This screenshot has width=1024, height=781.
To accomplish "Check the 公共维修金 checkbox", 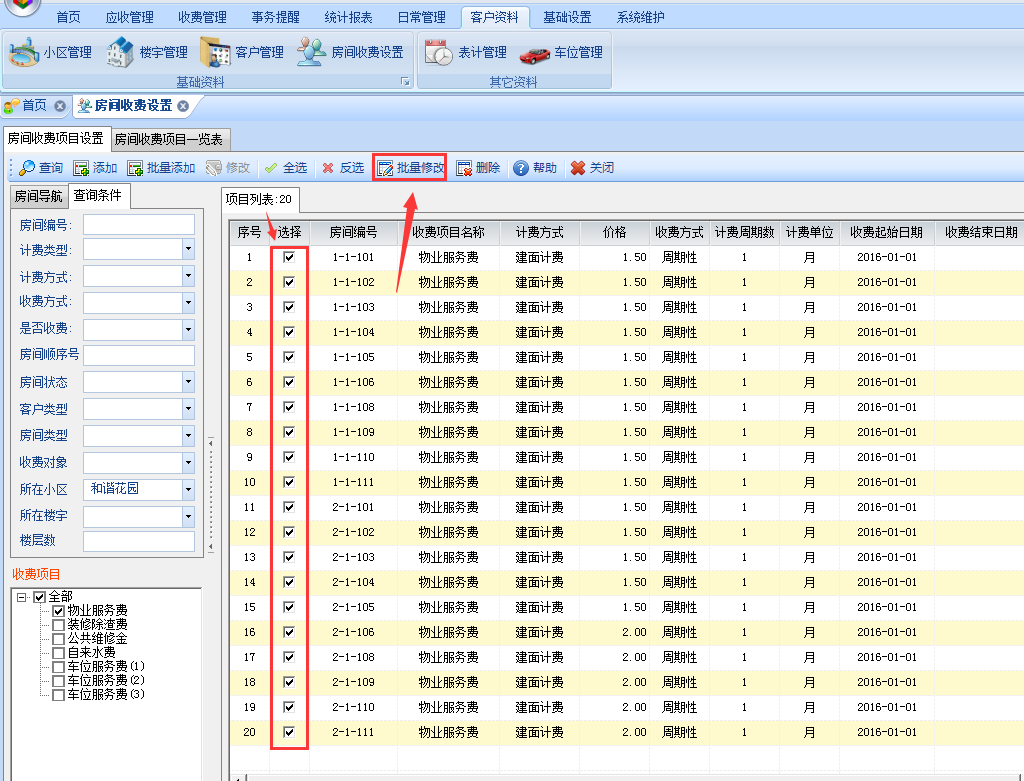I will click(58, 639).
